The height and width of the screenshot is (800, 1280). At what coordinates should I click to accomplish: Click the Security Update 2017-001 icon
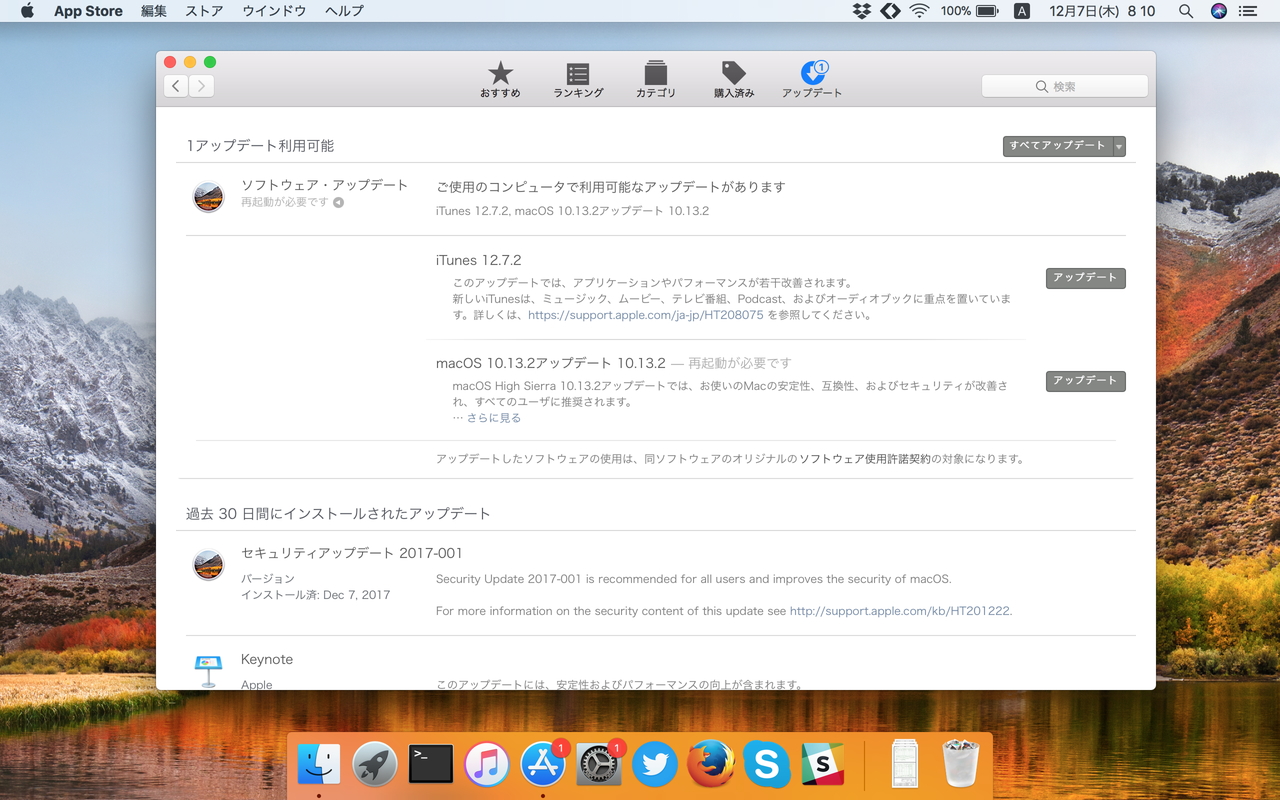[x=208, y=565]
